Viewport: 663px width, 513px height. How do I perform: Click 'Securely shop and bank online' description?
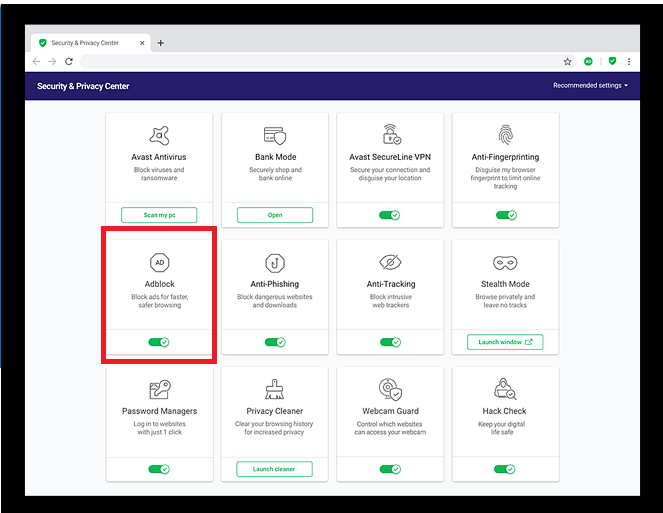275,174
